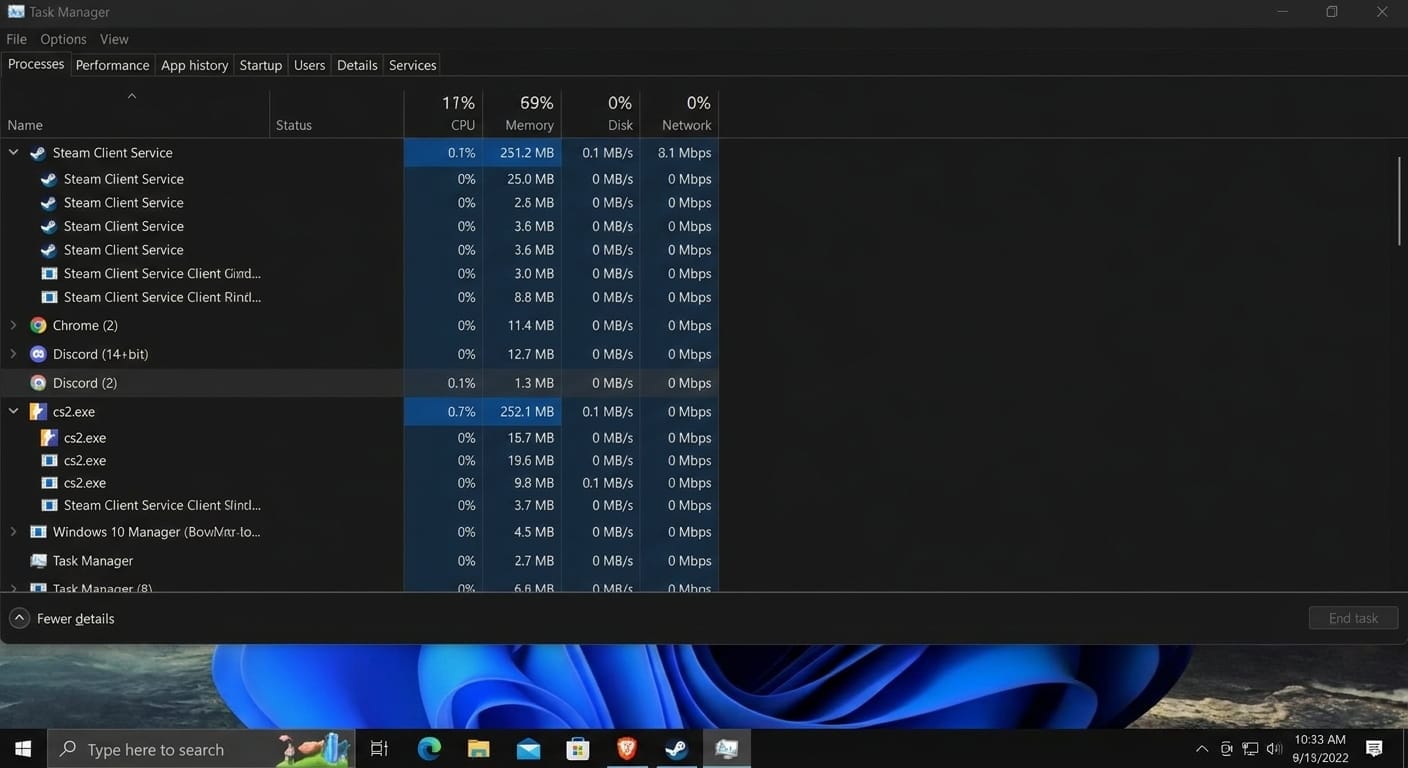Open the View menu
This screenshot has height=768, width=1408.
point(114,39)
